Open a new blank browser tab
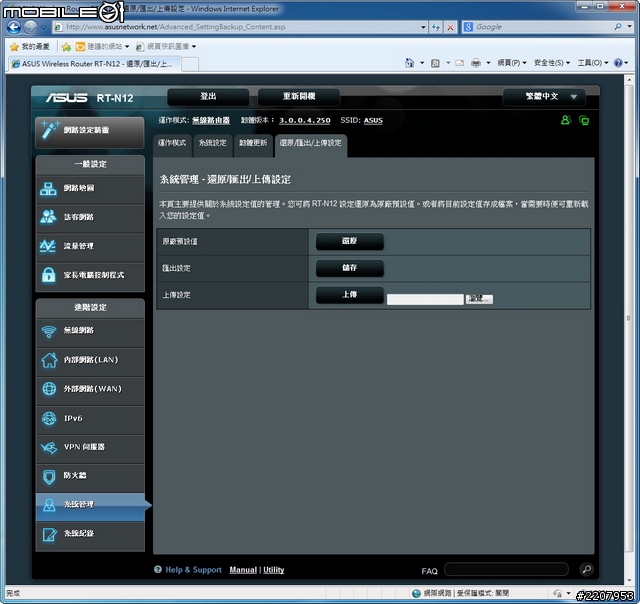Screen dimensions: 640x604 [x=190, y=64]
